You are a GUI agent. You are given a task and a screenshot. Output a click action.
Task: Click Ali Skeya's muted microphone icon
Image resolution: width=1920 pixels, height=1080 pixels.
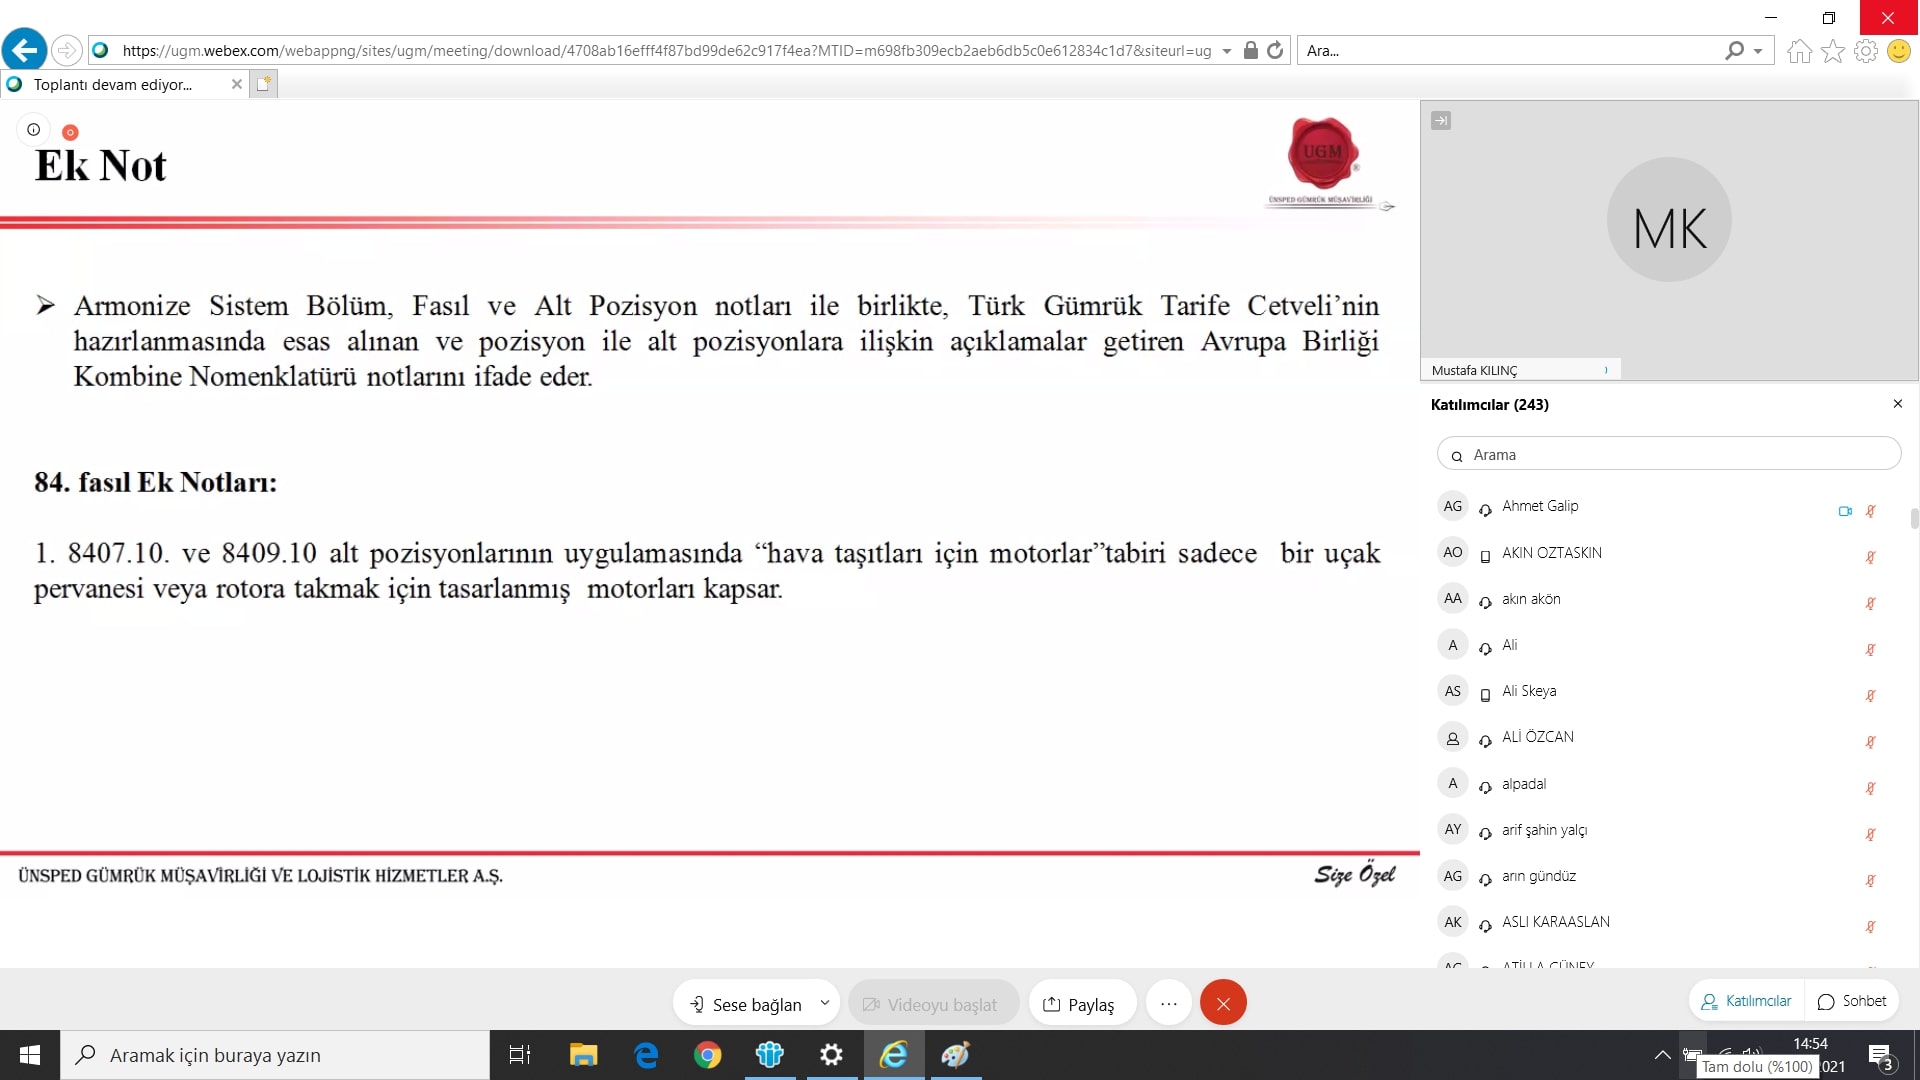pos(1870,695)
